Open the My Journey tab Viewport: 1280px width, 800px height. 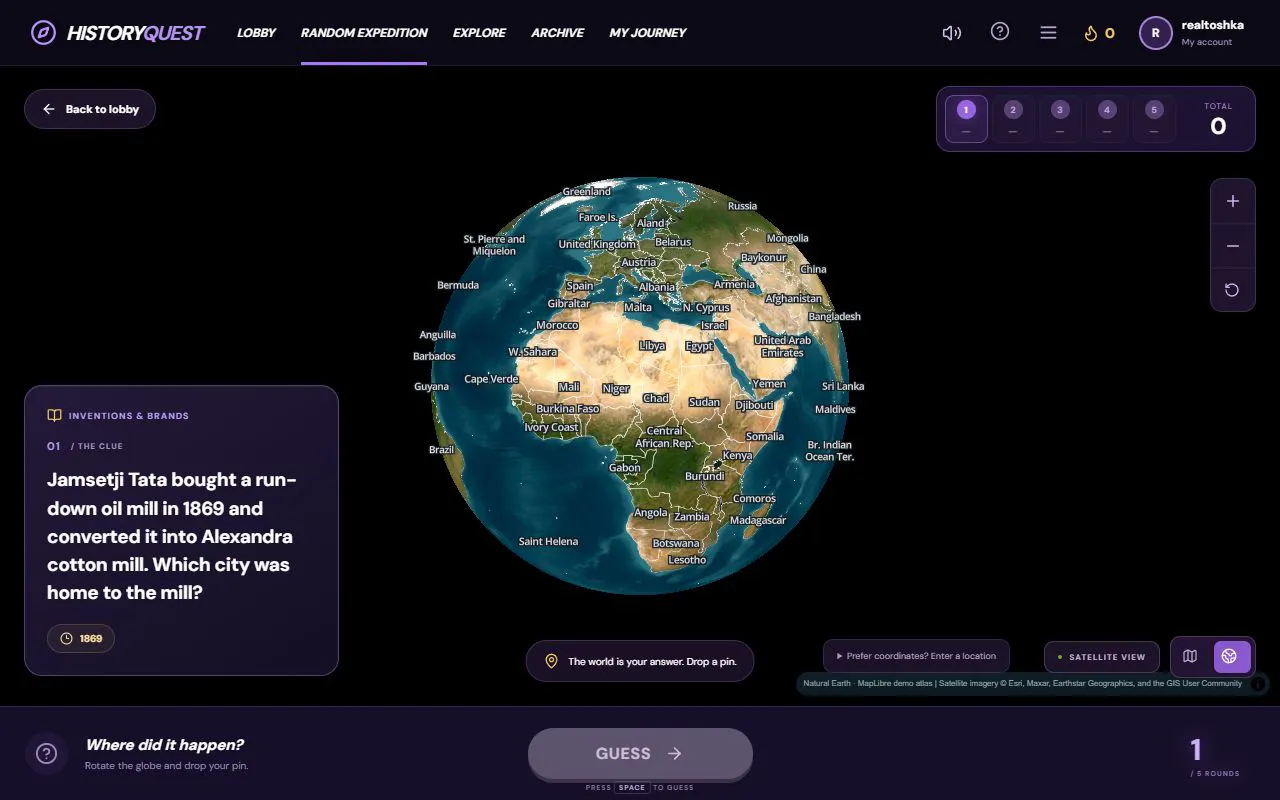648,33
